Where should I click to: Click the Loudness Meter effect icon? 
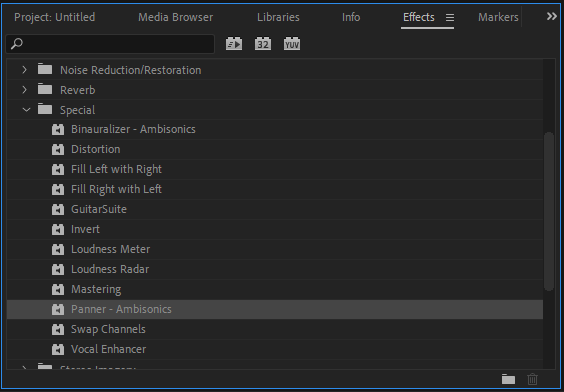(58, 249)
